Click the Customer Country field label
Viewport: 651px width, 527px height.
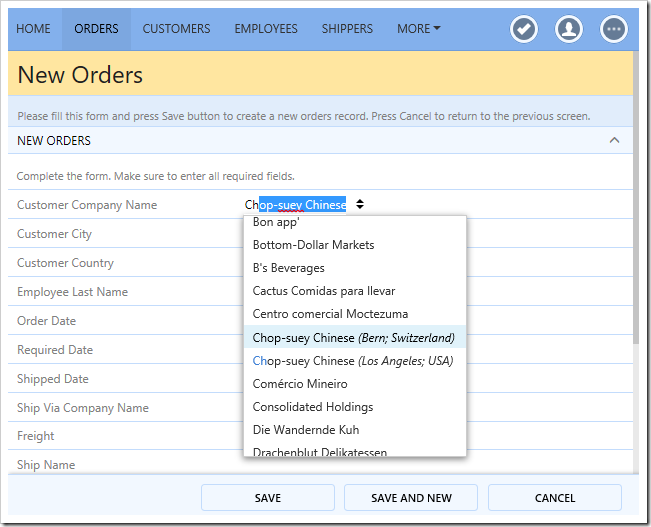pos(65,263)
